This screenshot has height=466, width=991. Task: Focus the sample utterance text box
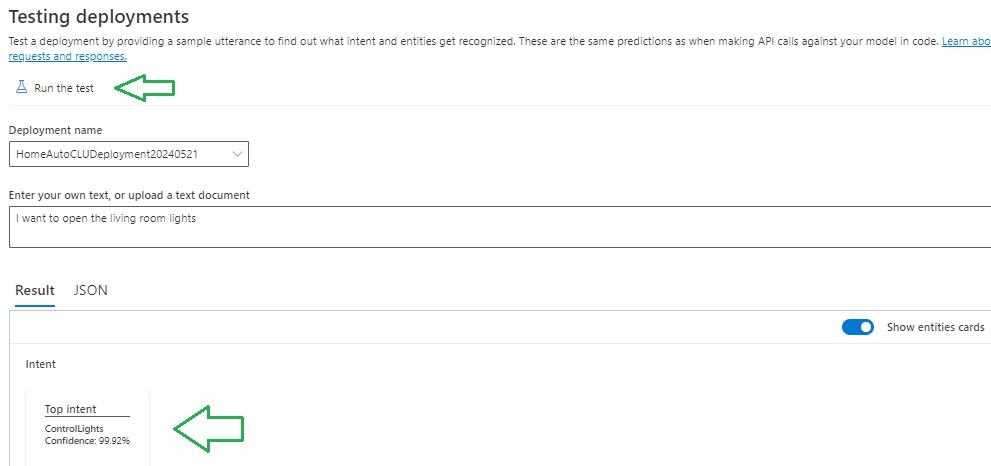(x=500, y=227)
